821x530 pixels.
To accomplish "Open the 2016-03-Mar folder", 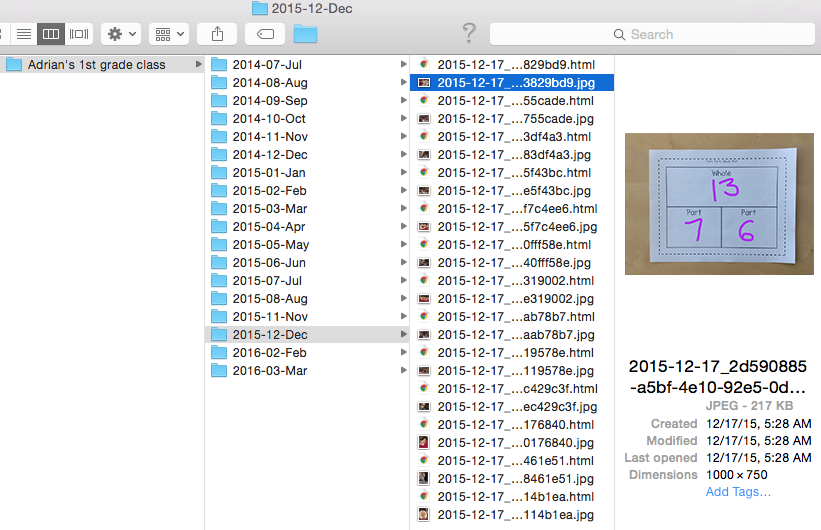I will point(269,371).
